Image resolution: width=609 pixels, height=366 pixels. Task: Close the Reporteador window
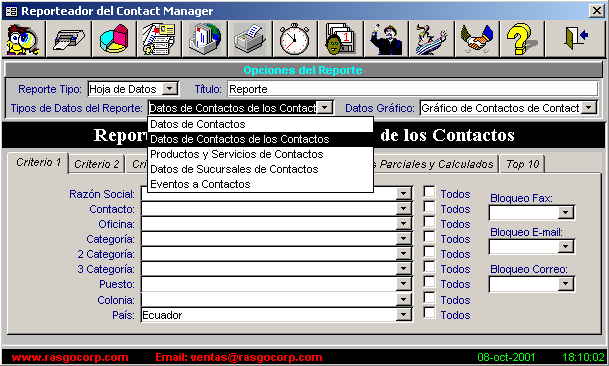pos(597,11)
